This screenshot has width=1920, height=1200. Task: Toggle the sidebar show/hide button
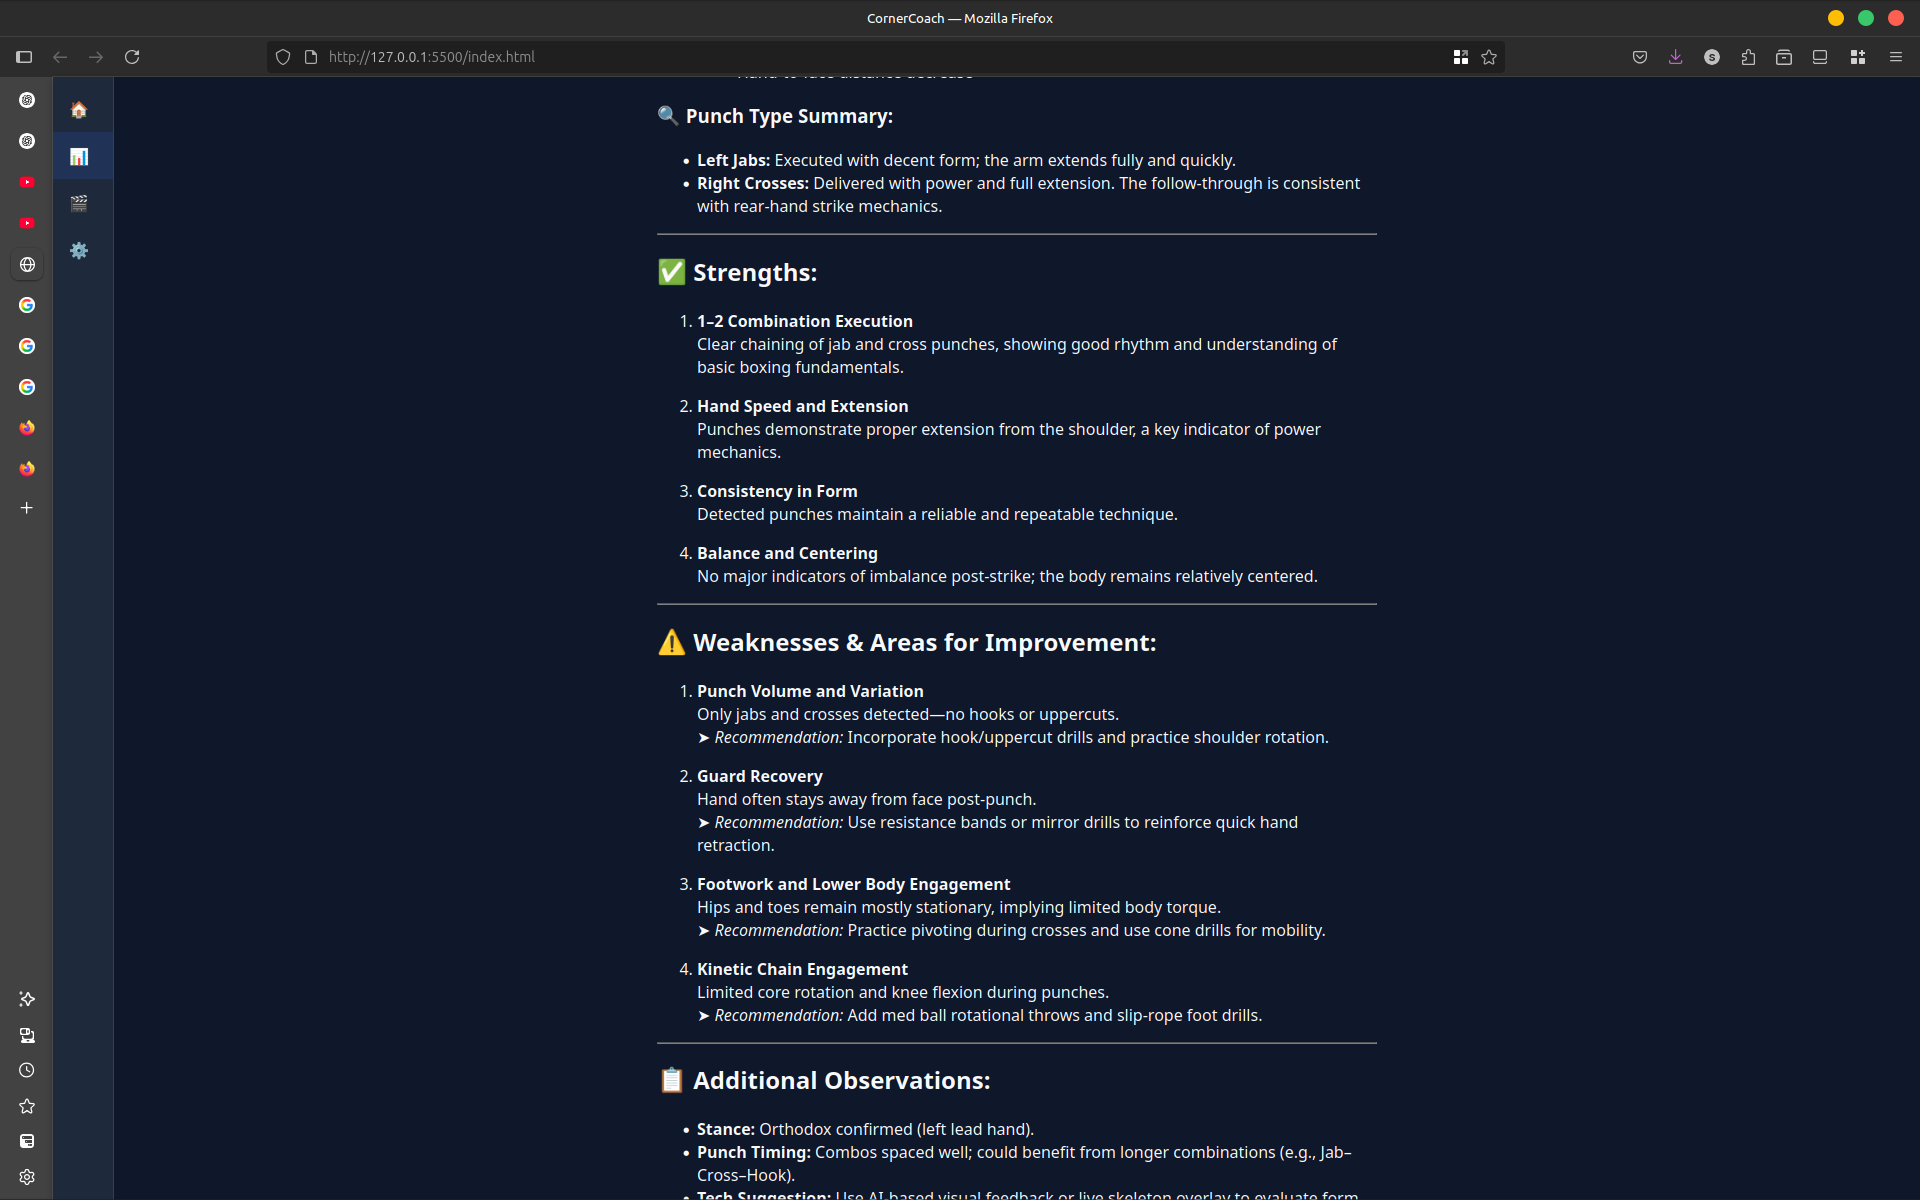click(24, 57)
